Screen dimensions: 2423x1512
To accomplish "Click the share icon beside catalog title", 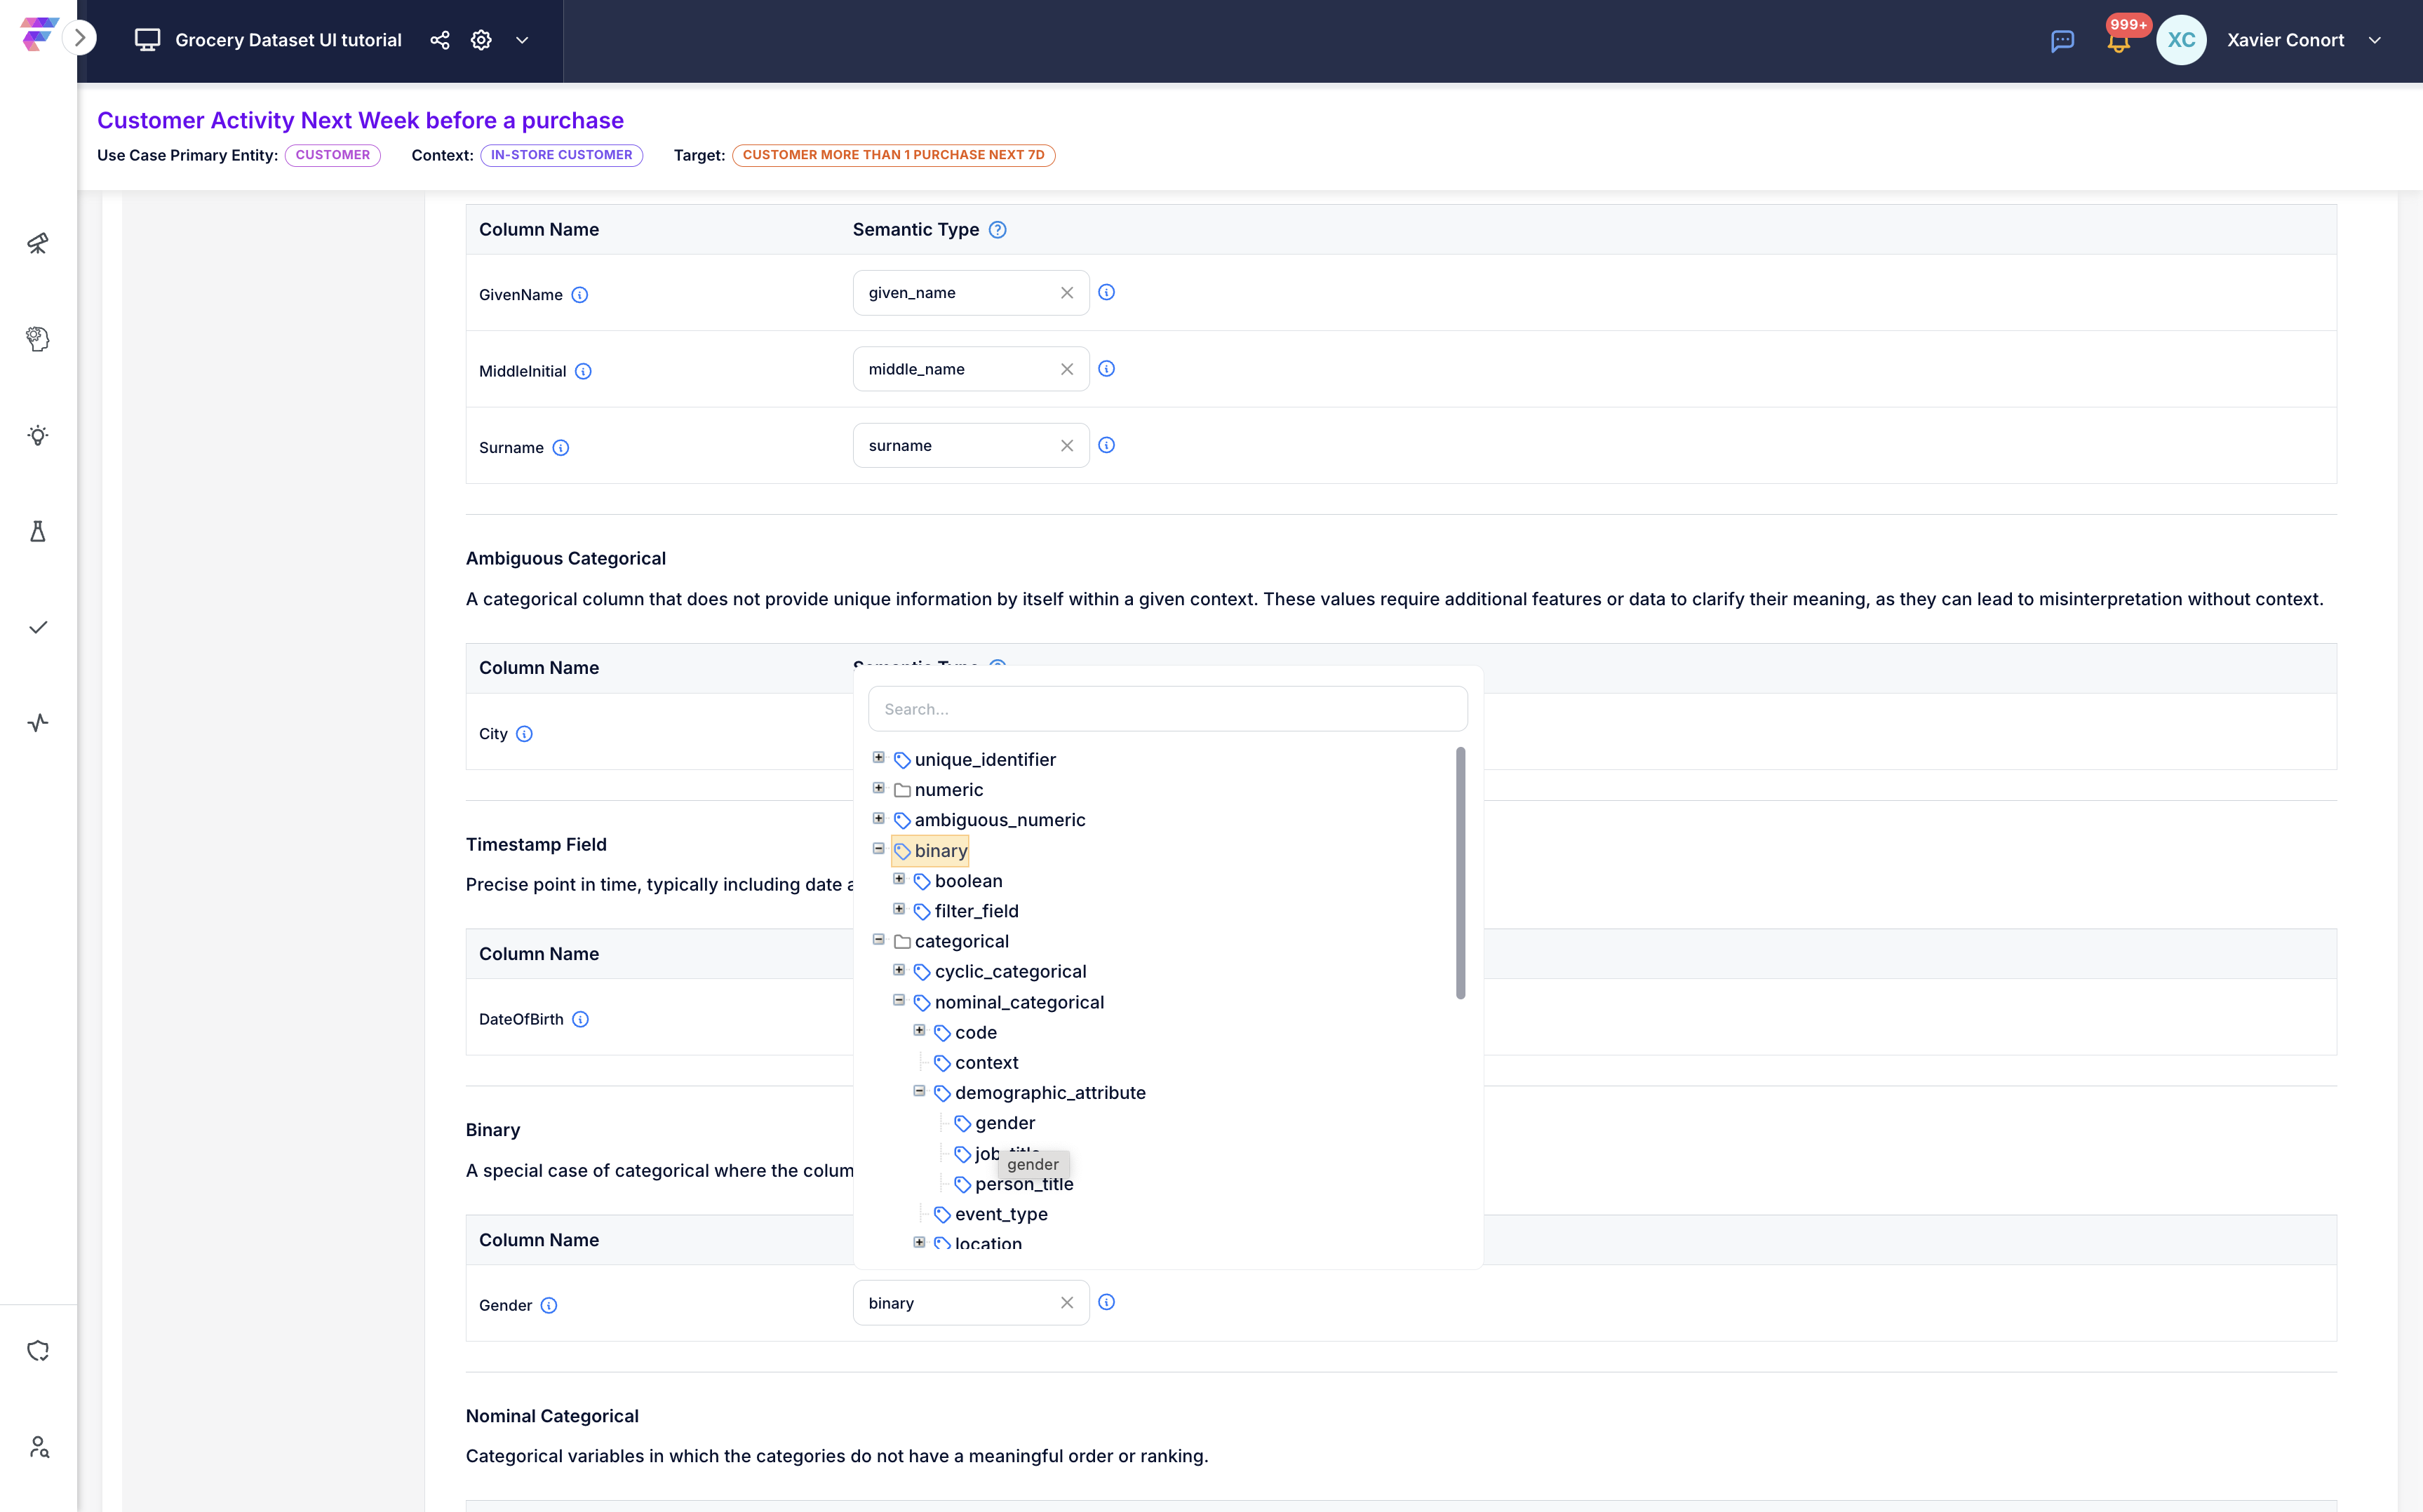I will click(x=440, y=40).
